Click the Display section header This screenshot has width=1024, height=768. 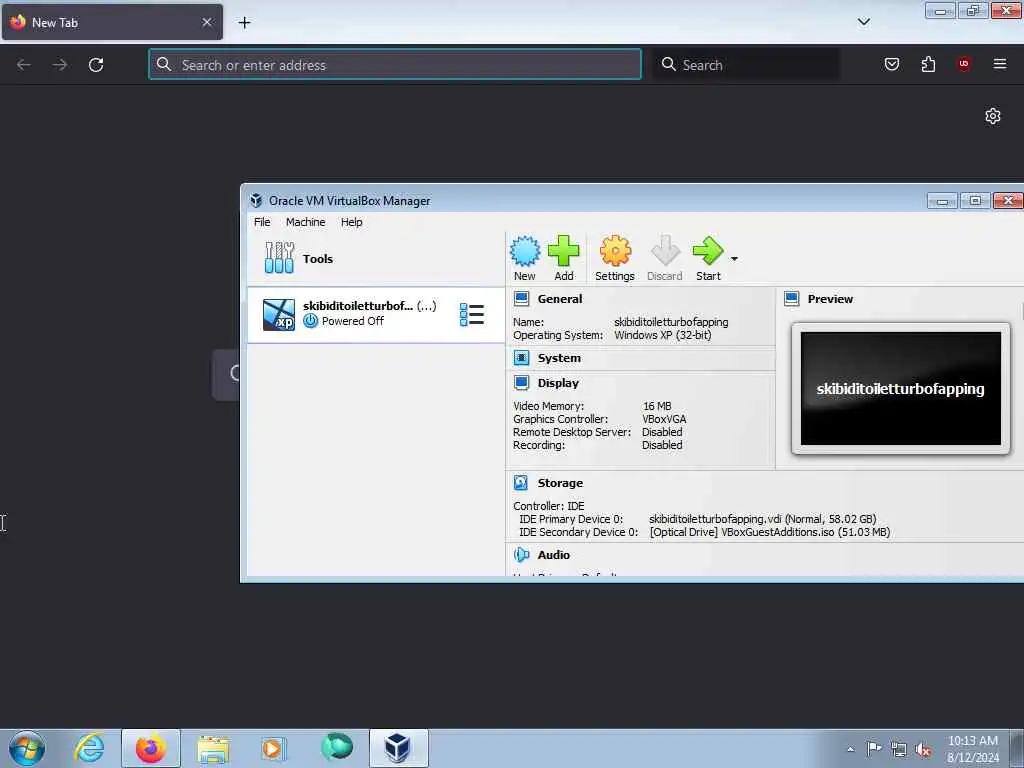[x=558, y=383]
